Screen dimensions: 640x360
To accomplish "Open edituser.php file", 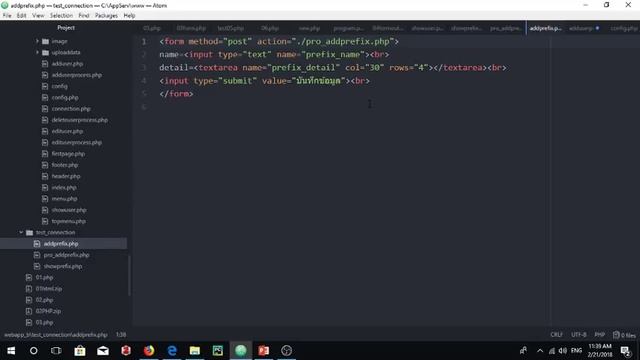I will pyautogui.click(x=67, y=131).
